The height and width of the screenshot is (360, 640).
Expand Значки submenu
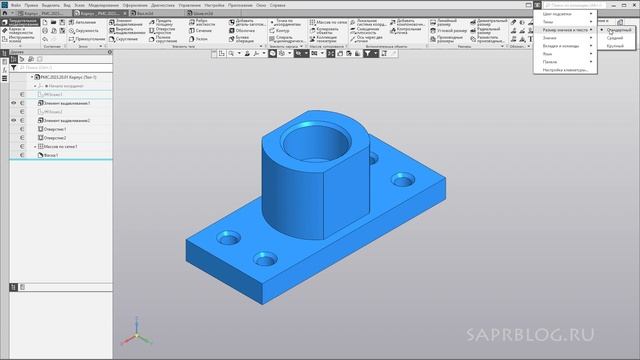[565, 38]
